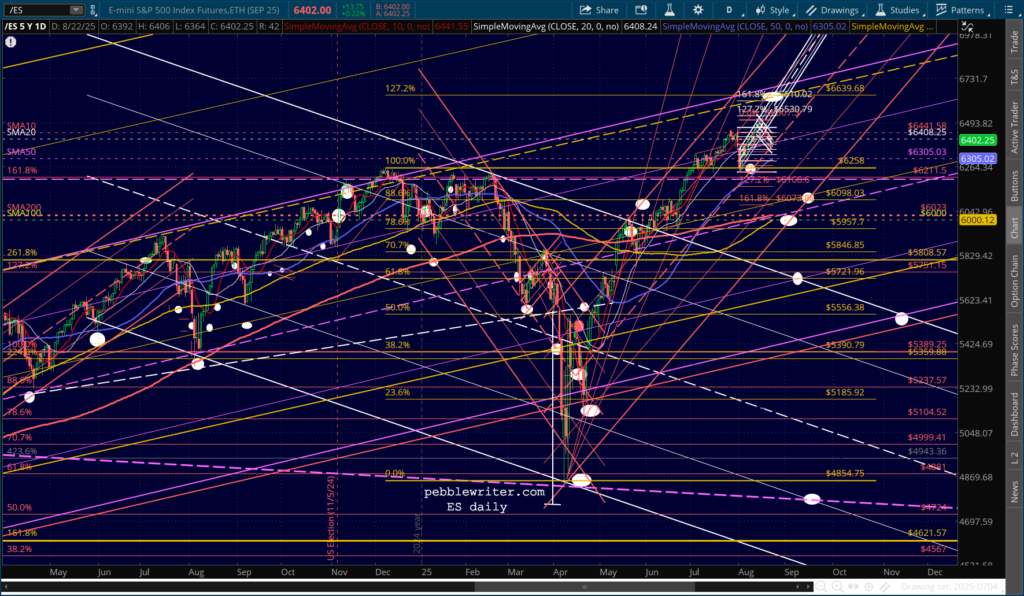Click the yellow 6000.12 price bubble
Image resolution: width=1024 pixels, height=596 pixels.
click(x=977, y=220)
